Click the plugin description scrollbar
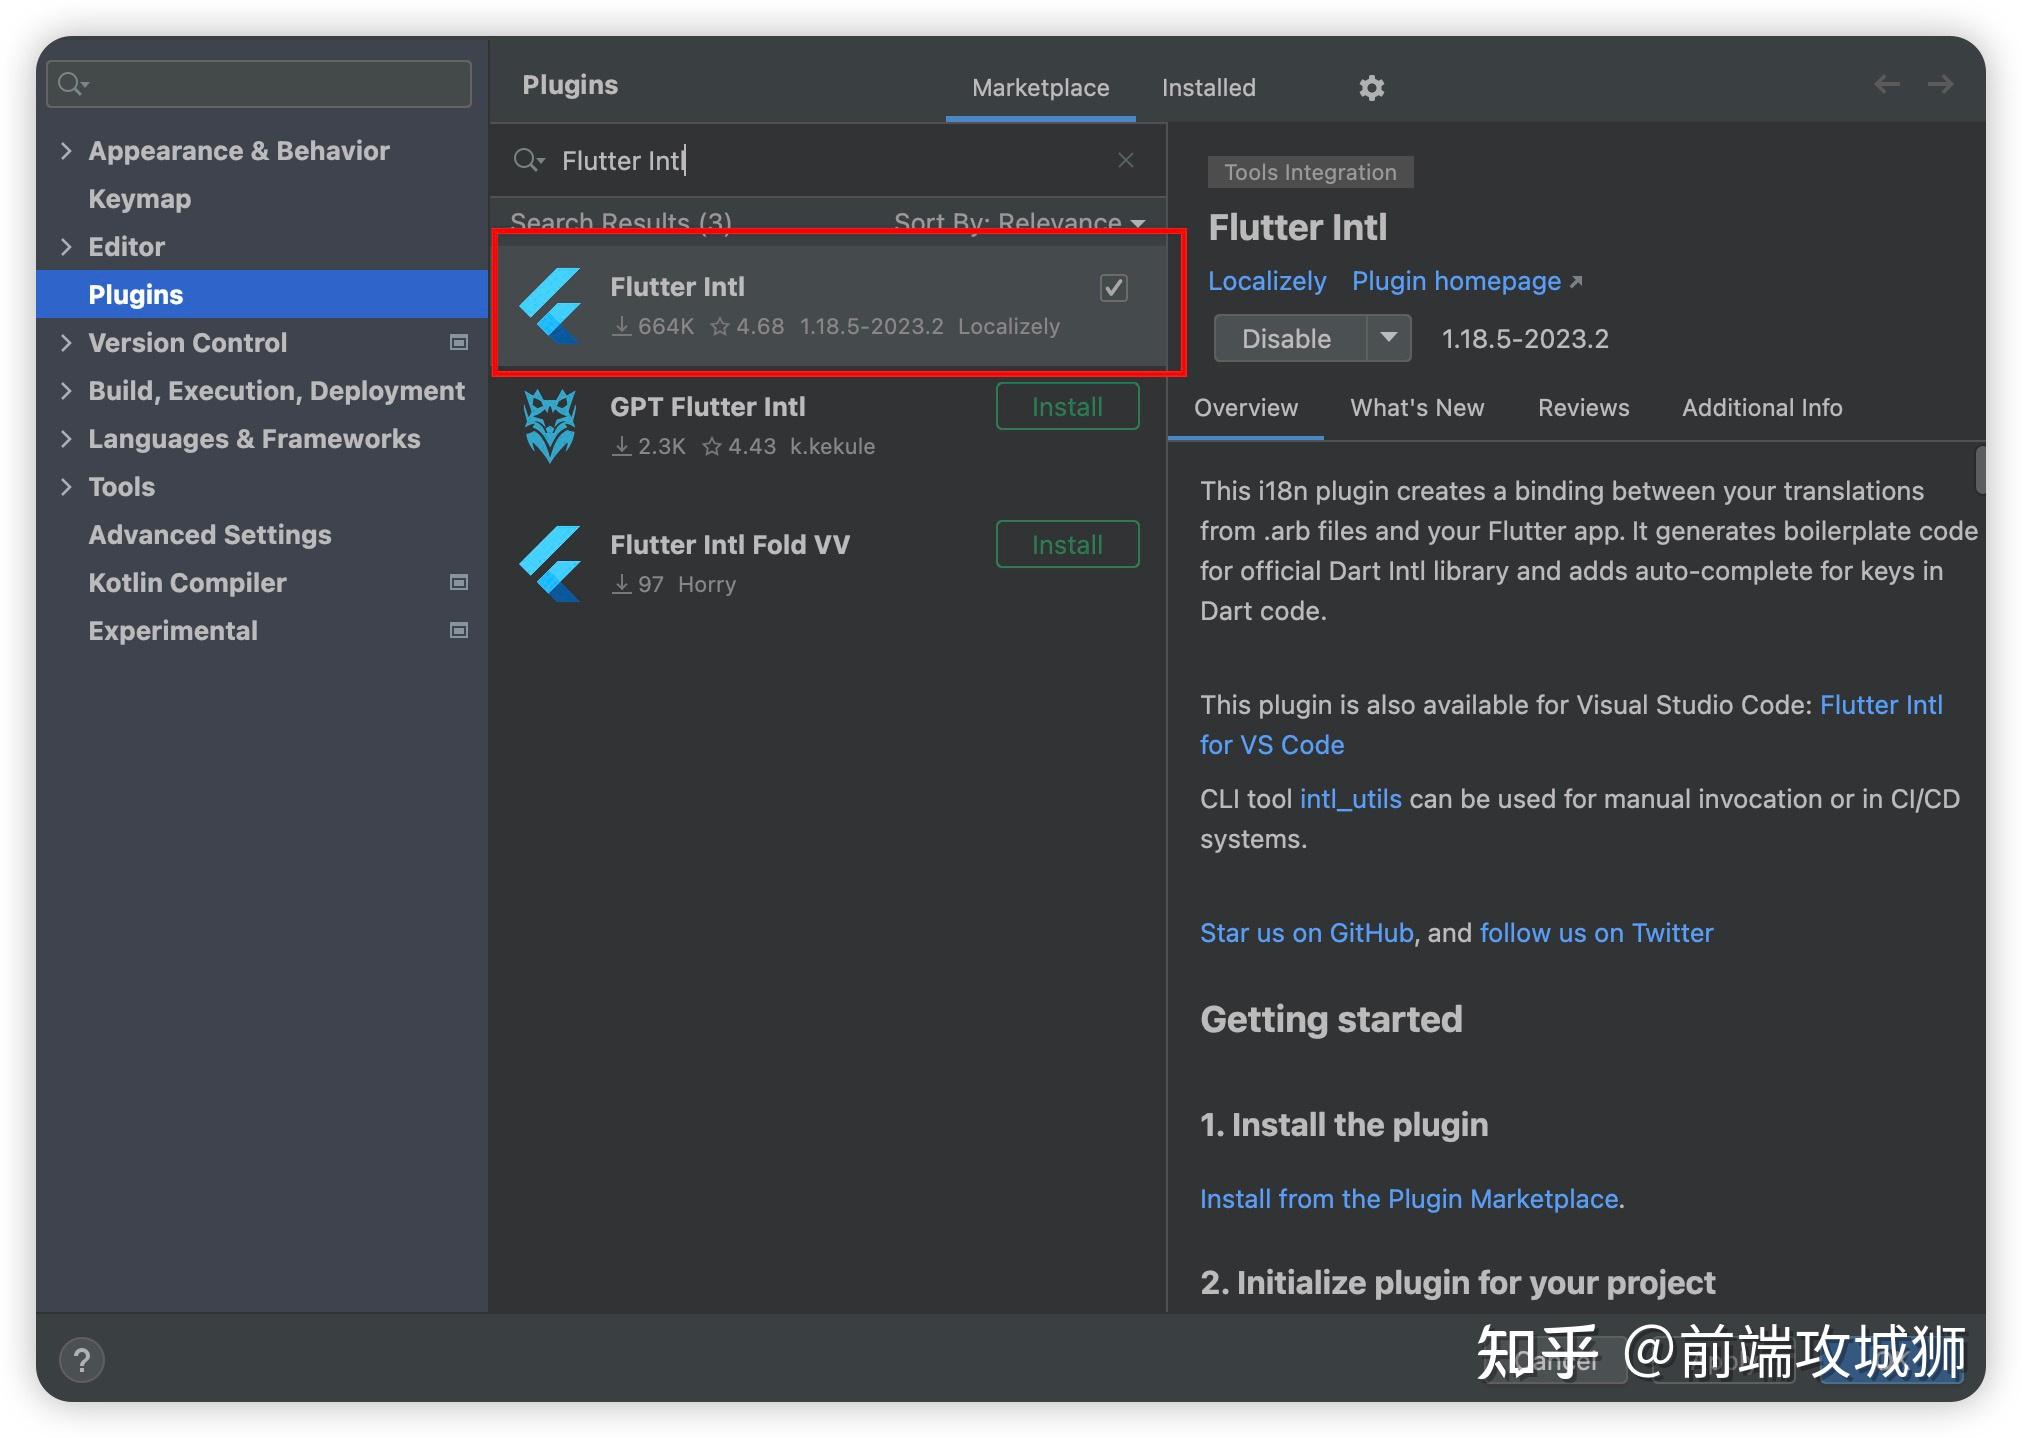 point(1979,470)
